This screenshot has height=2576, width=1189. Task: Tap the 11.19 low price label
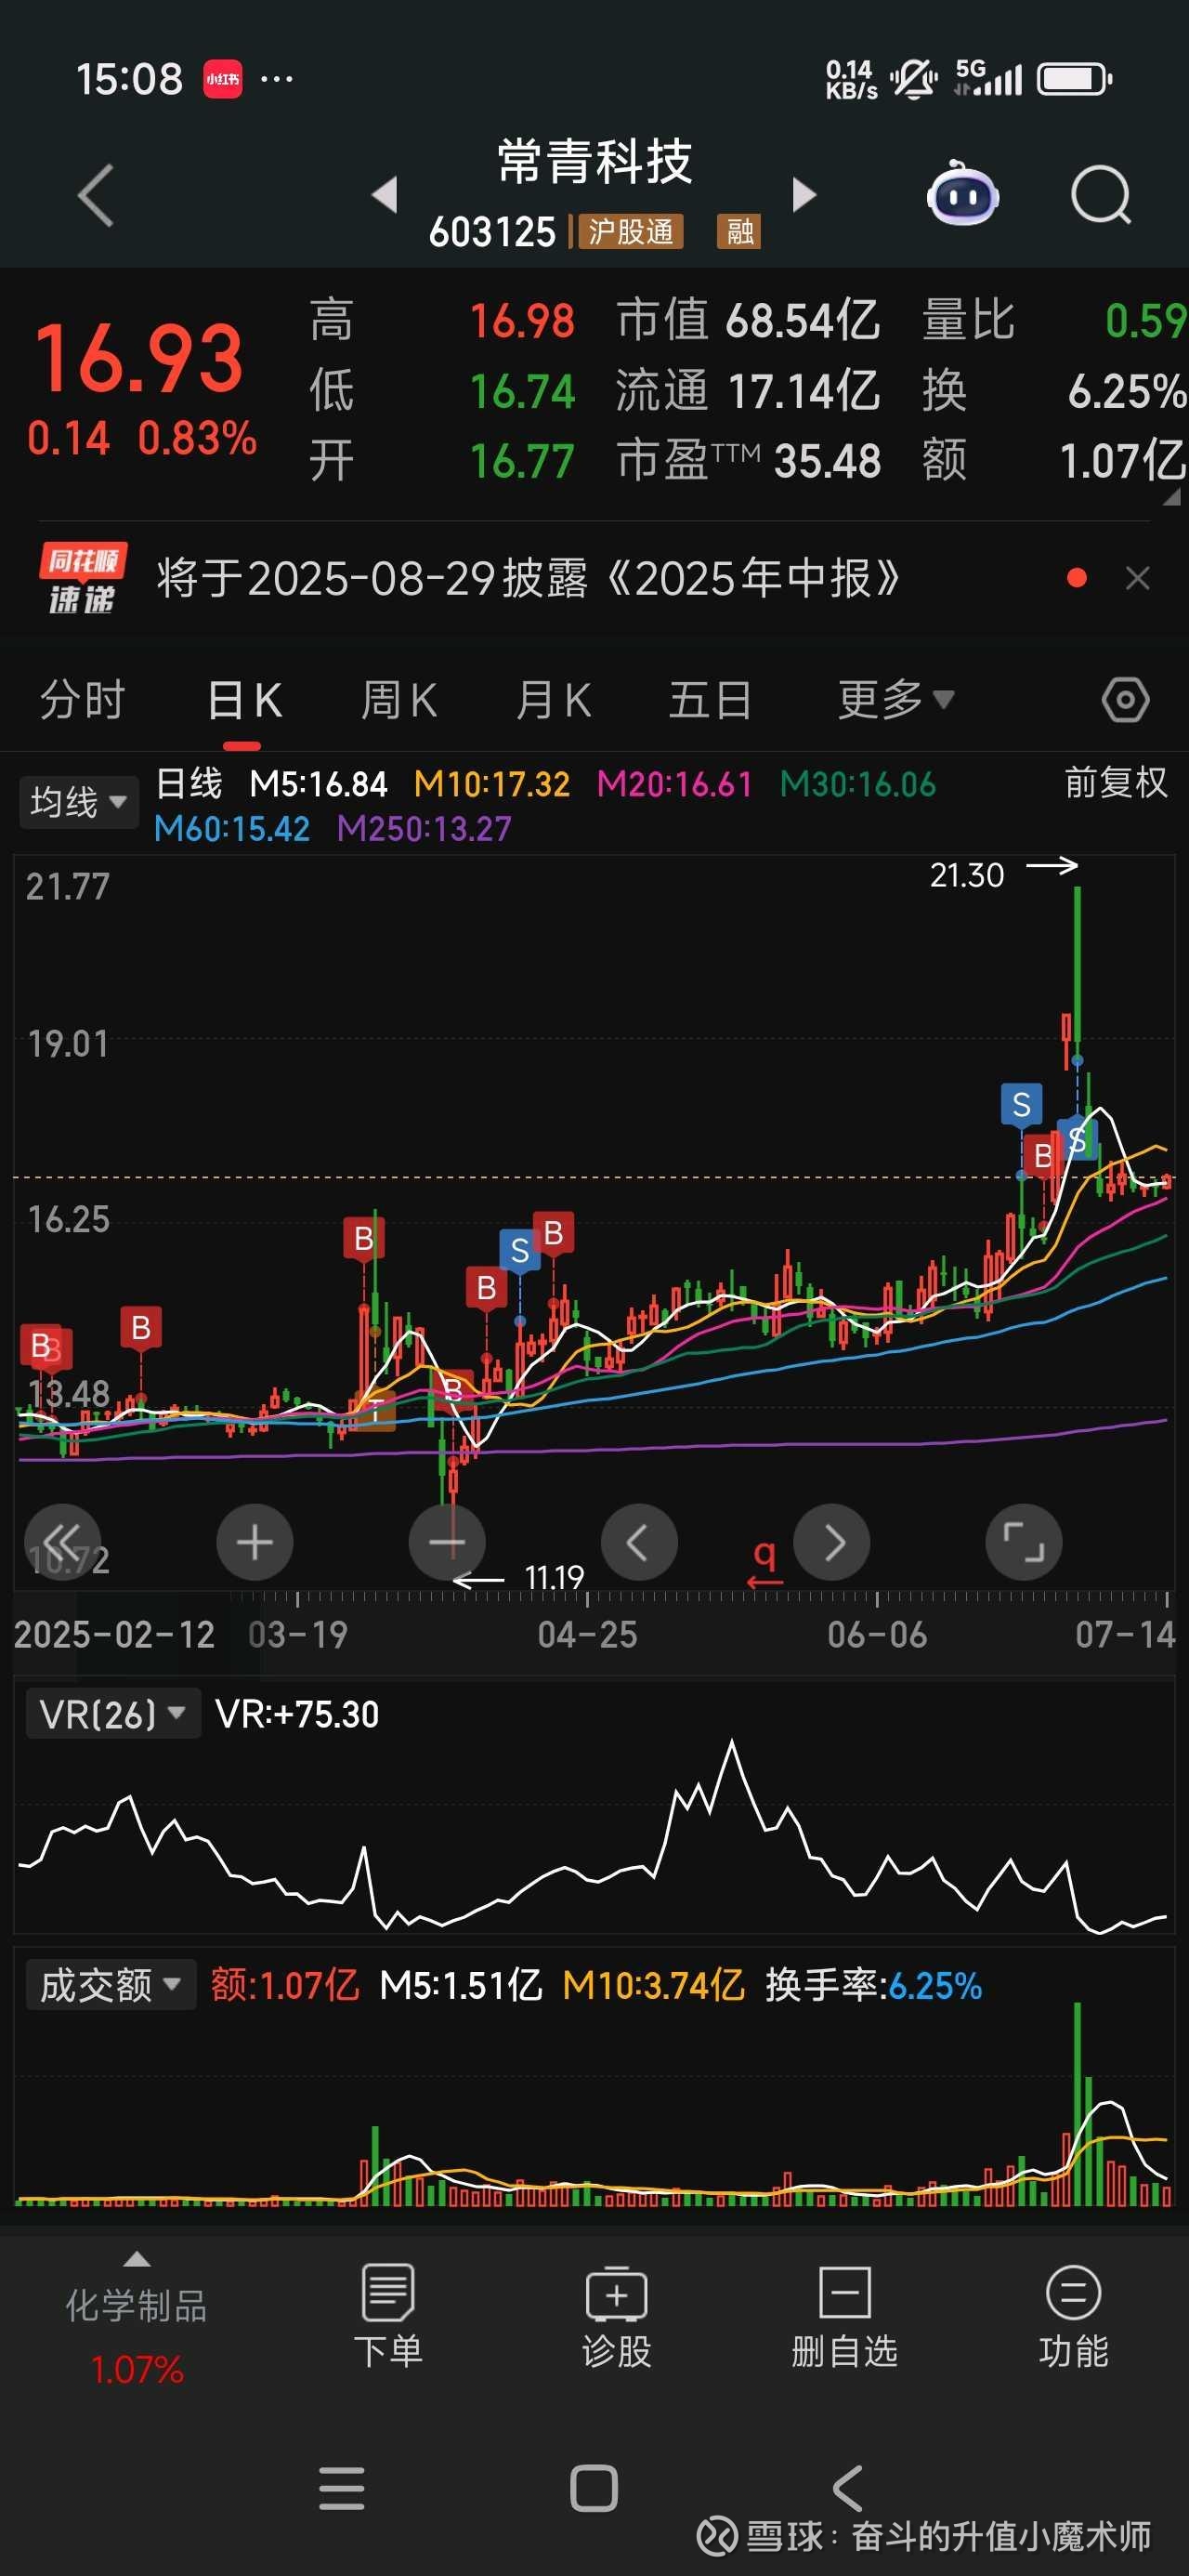coord(554,1578)
